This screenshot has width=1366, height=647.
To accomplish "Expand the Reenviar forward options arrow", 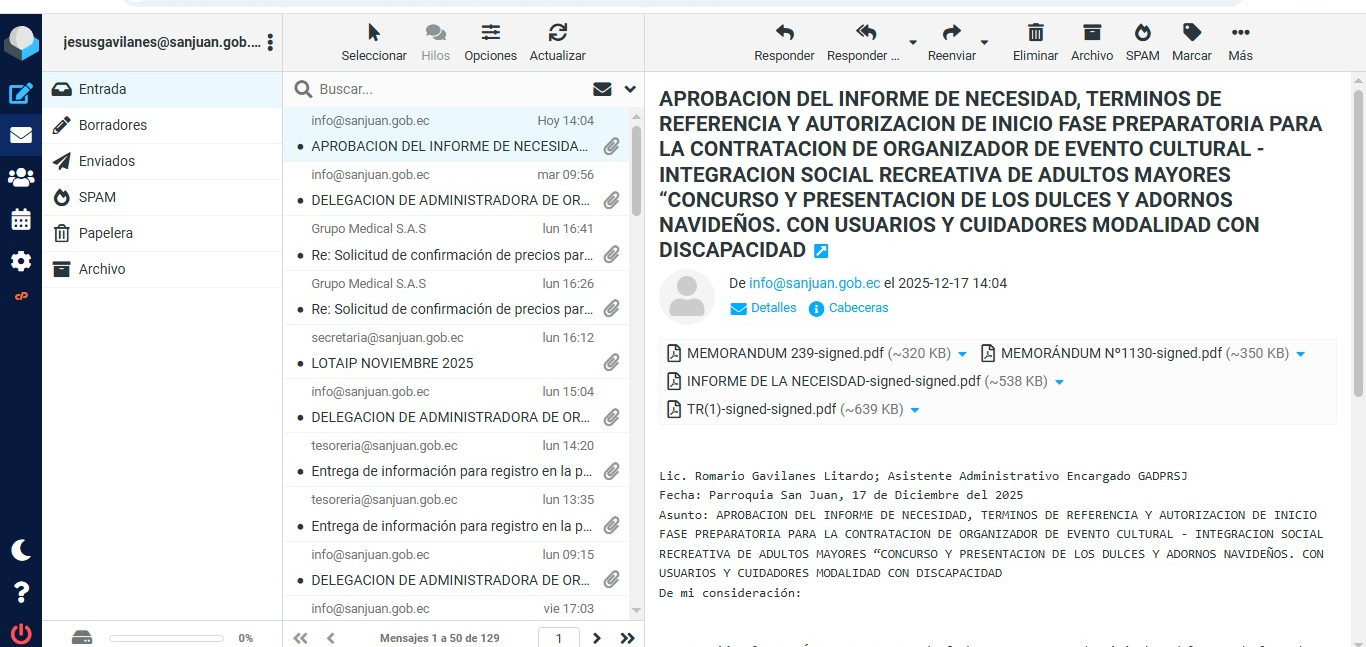I will pos(985,43).
